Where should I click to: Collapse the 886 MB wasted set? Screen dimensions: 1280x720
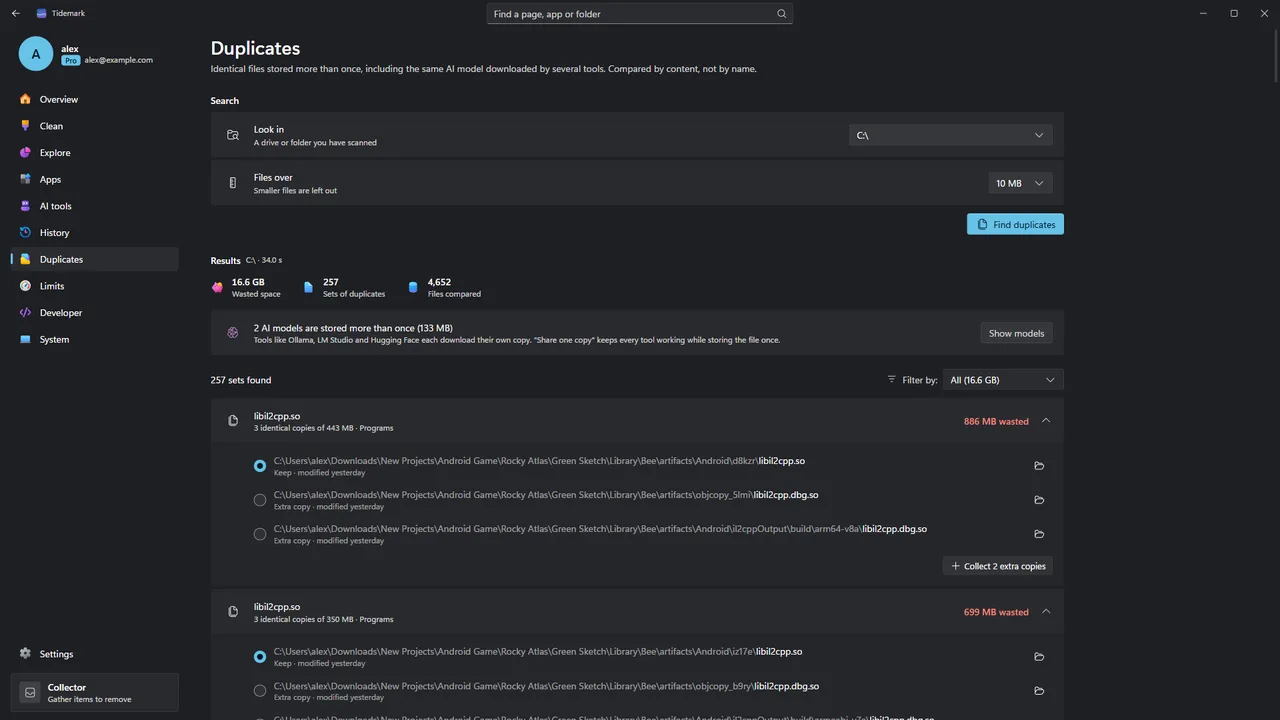tap(1046, 421)
